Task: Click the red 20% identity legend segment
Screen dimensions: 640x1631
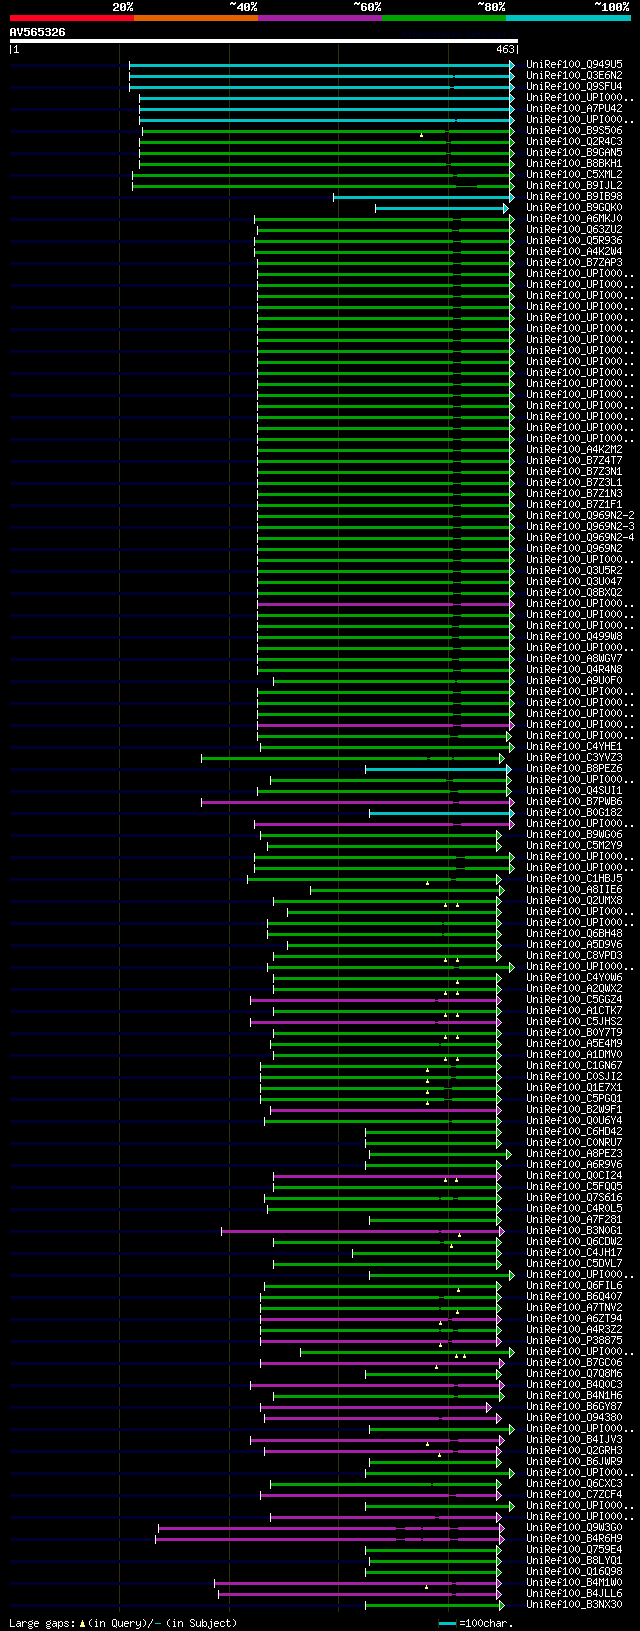Action: tap(71, 18)
